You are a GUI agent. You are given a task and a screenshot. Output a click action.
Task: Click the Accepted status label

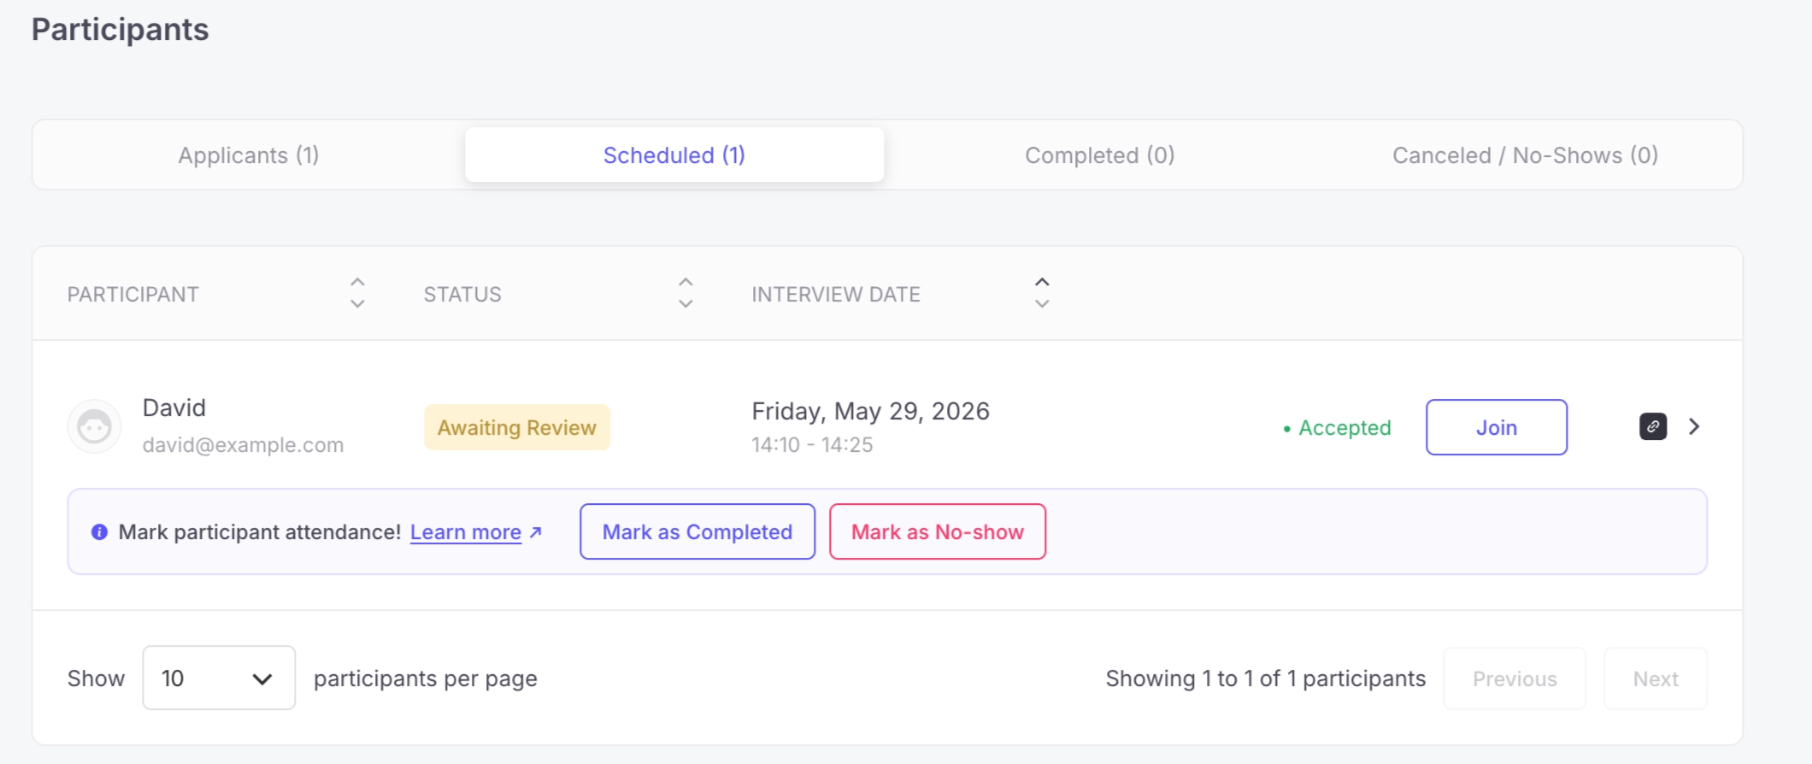click(1337, 428)
